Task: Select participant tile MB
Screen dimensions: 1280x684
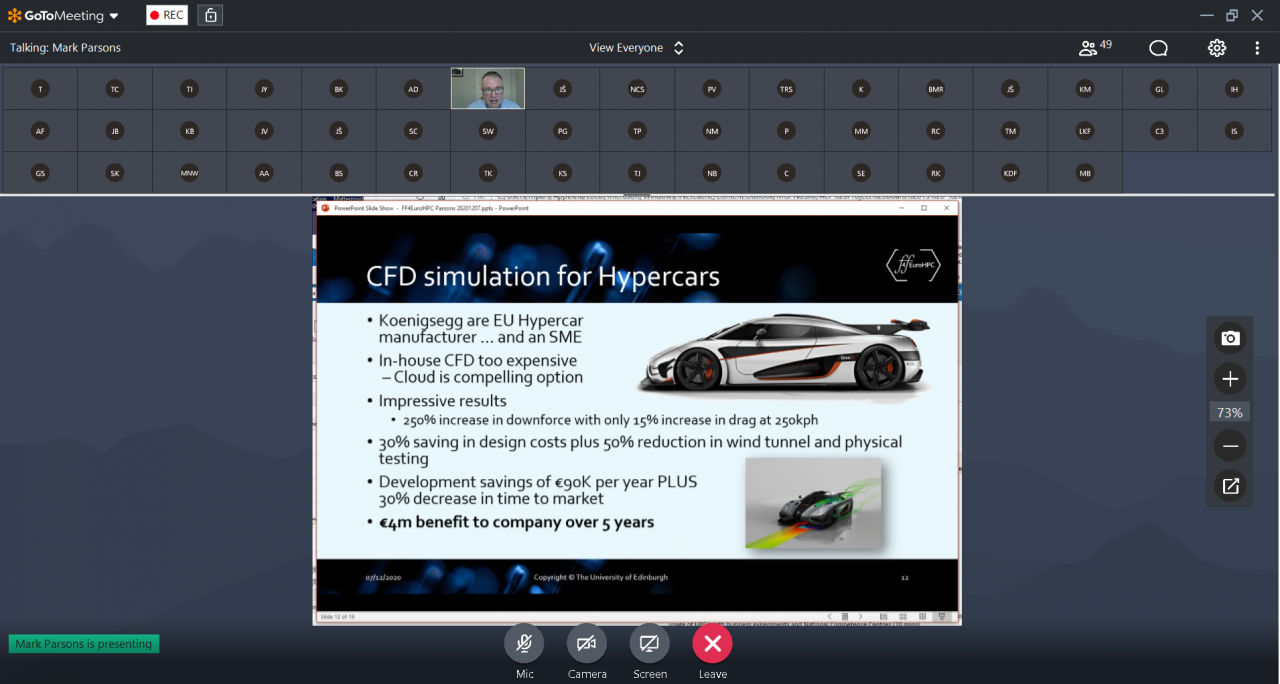Action: pos(1085,173)
